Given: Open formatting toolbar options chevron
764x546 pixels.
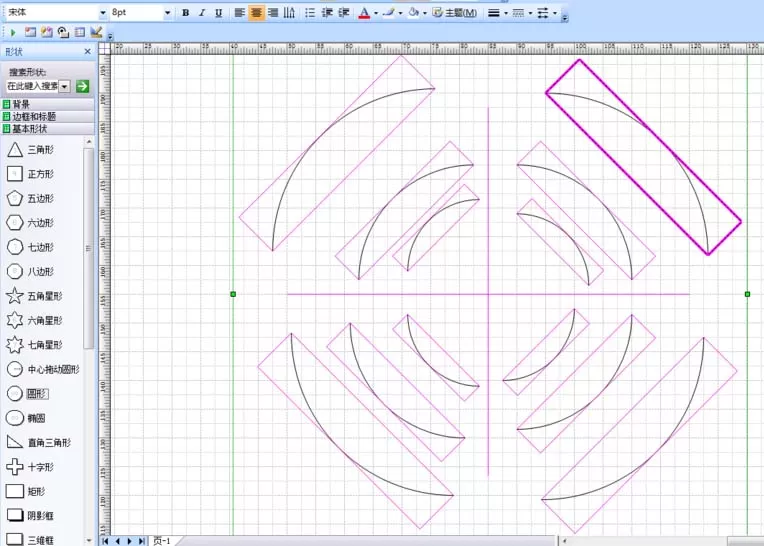Looking at the screenshot, I should click(565, 18).
